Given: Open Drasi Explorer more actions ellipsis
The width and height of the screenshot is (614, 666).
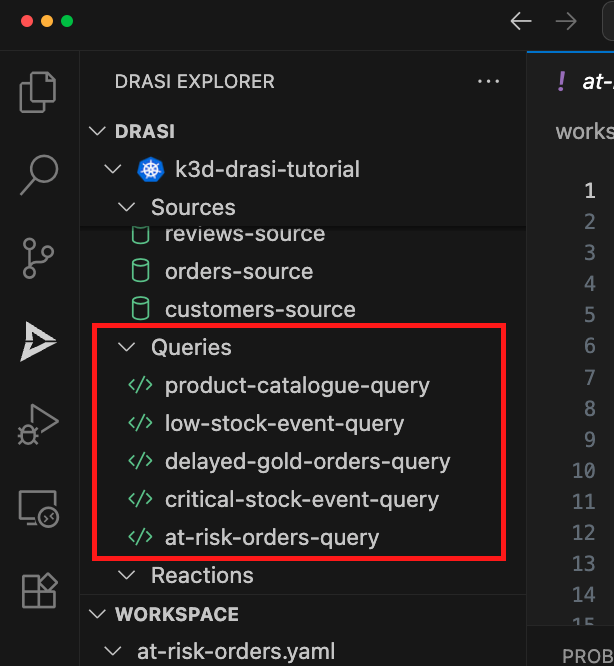Looking at the screenshot, I should click(488, 81).
